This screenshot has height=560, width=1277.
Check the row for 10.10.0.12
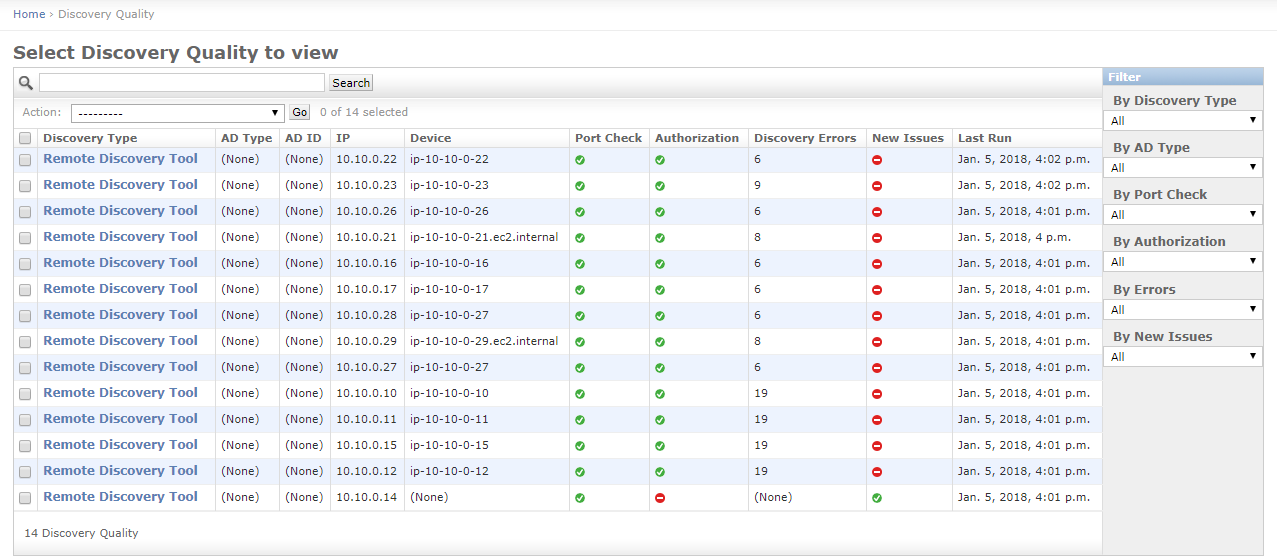pos(25,472)
